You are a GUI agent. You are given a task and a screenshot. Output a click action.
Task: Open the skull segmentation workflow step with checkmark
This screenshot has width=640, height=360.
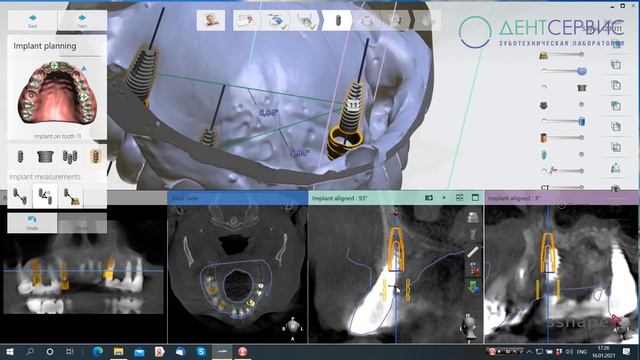[306, 20]
